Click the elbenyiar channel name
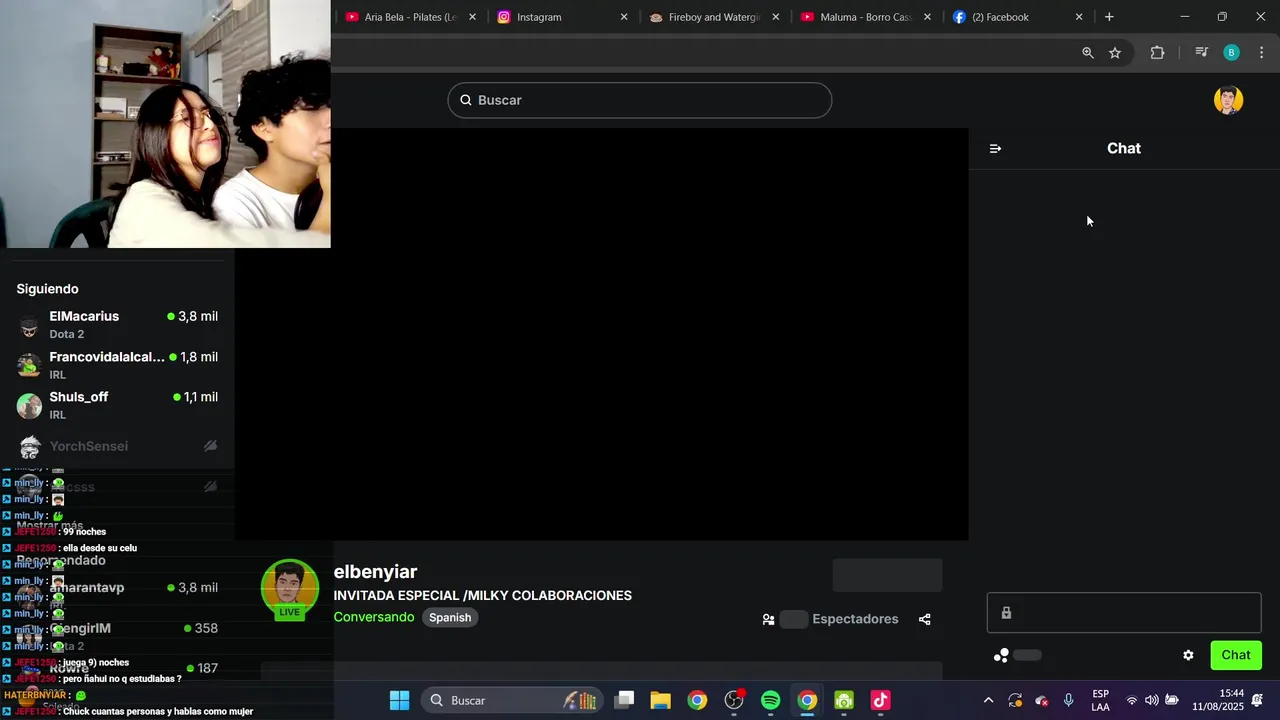 [x=375, y=572]
